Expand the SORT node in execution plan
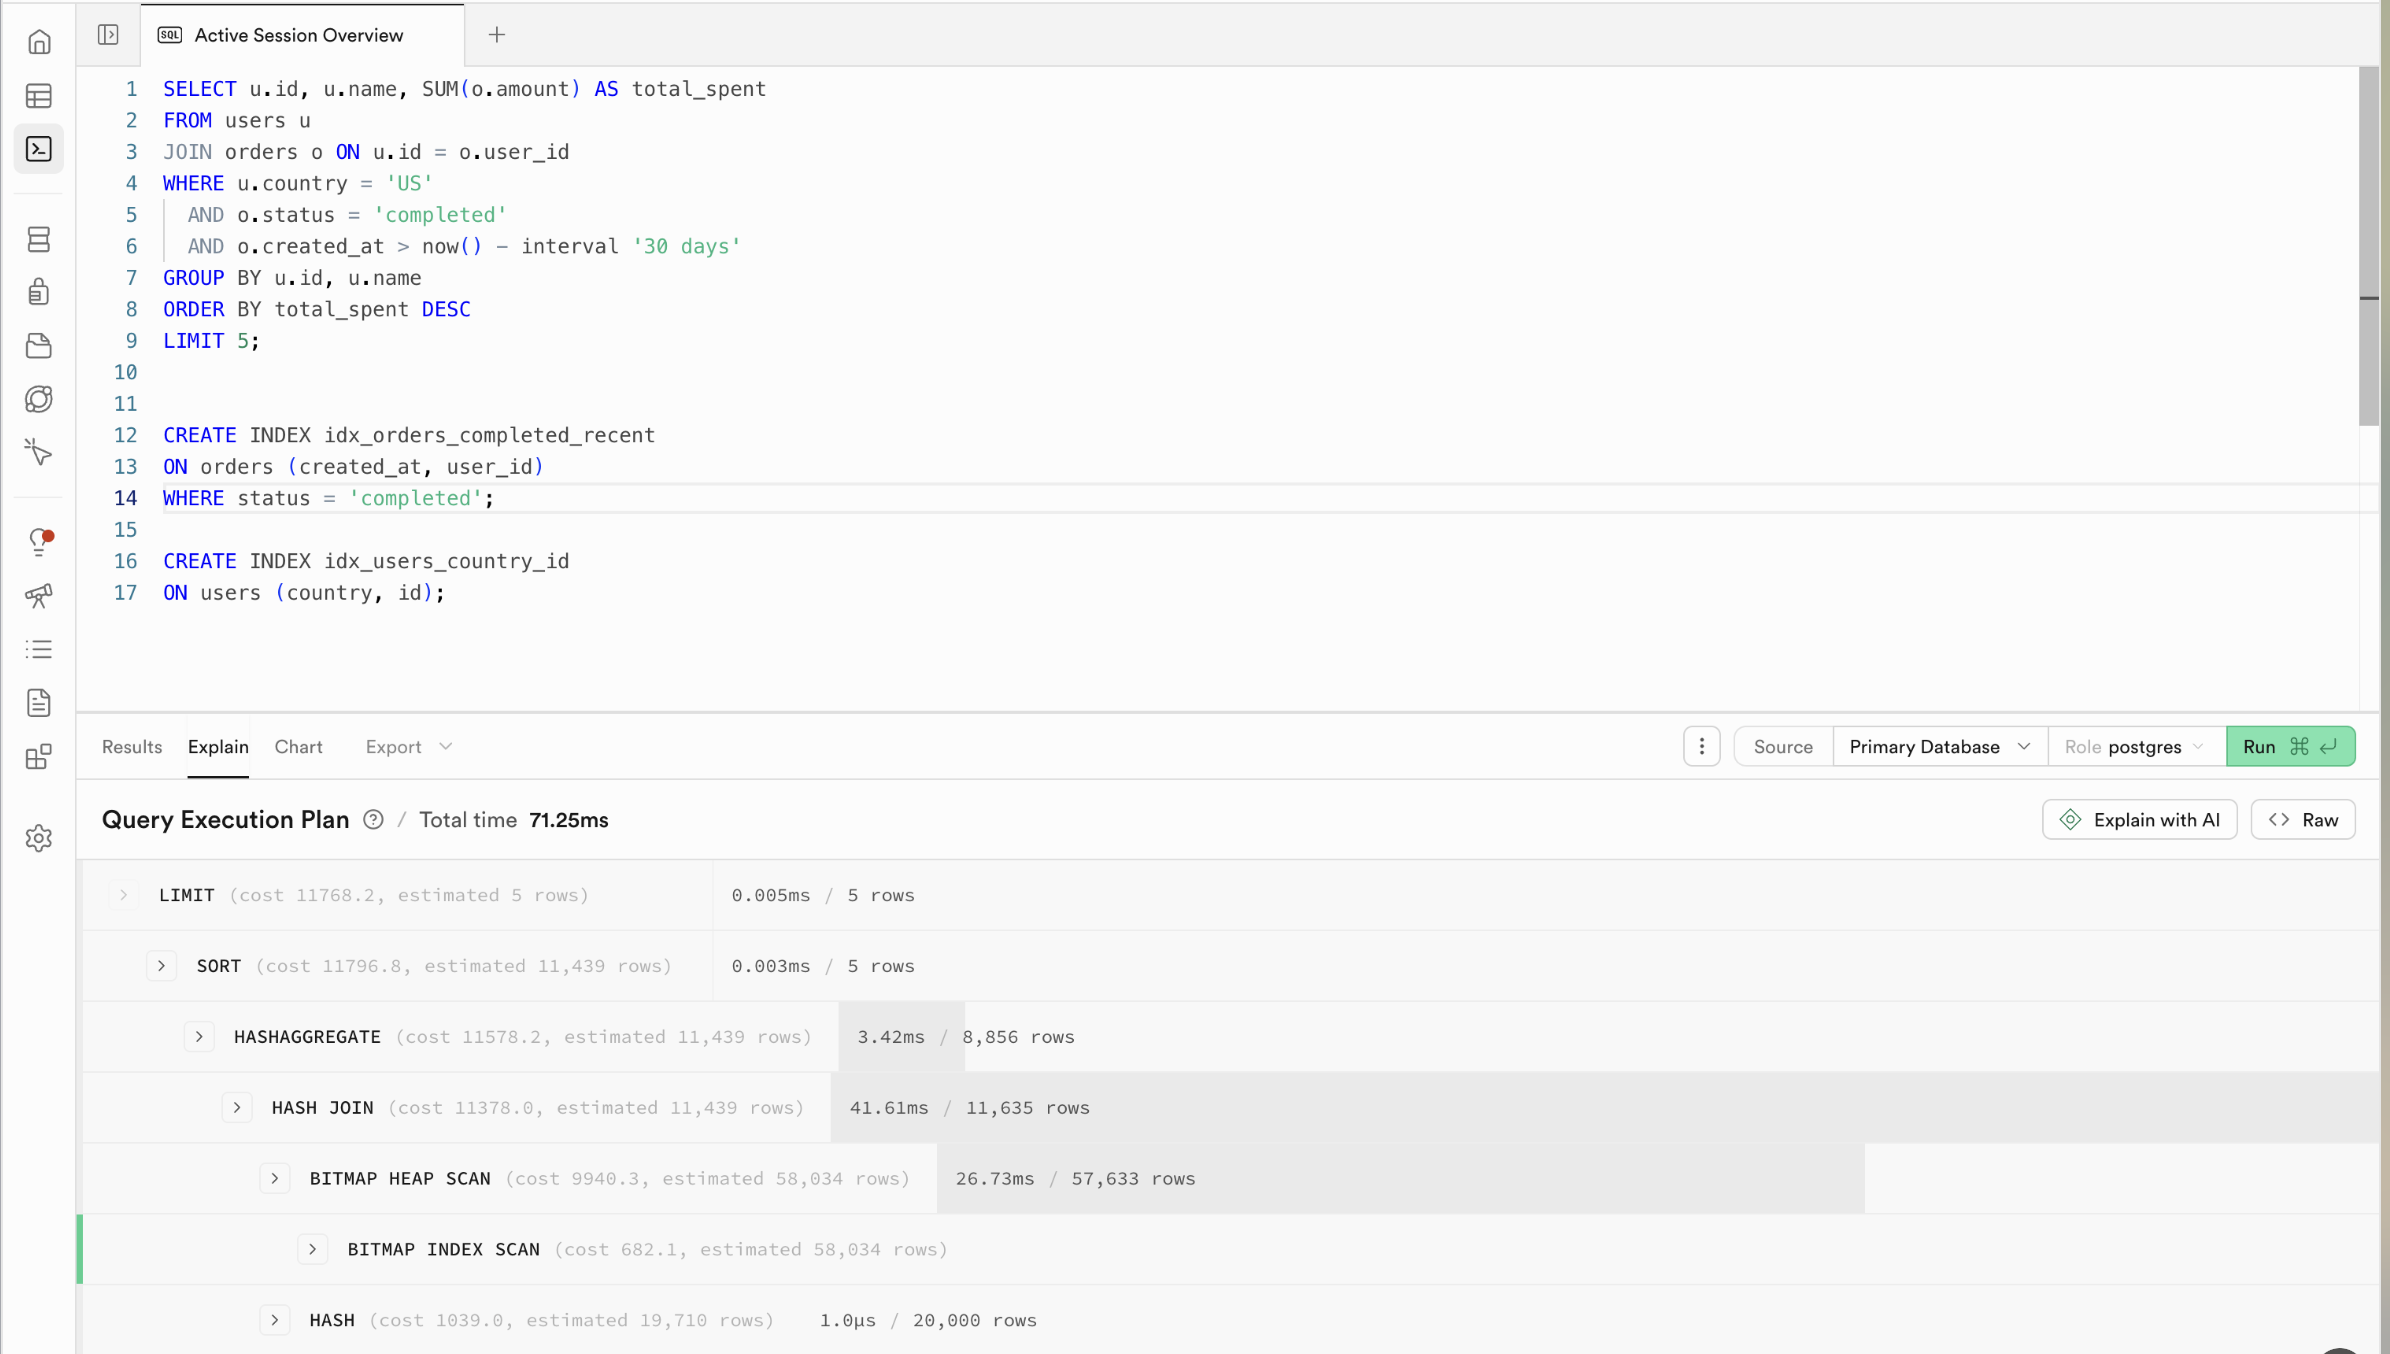Screen dimensions: 2390x1354 (161, 965)
